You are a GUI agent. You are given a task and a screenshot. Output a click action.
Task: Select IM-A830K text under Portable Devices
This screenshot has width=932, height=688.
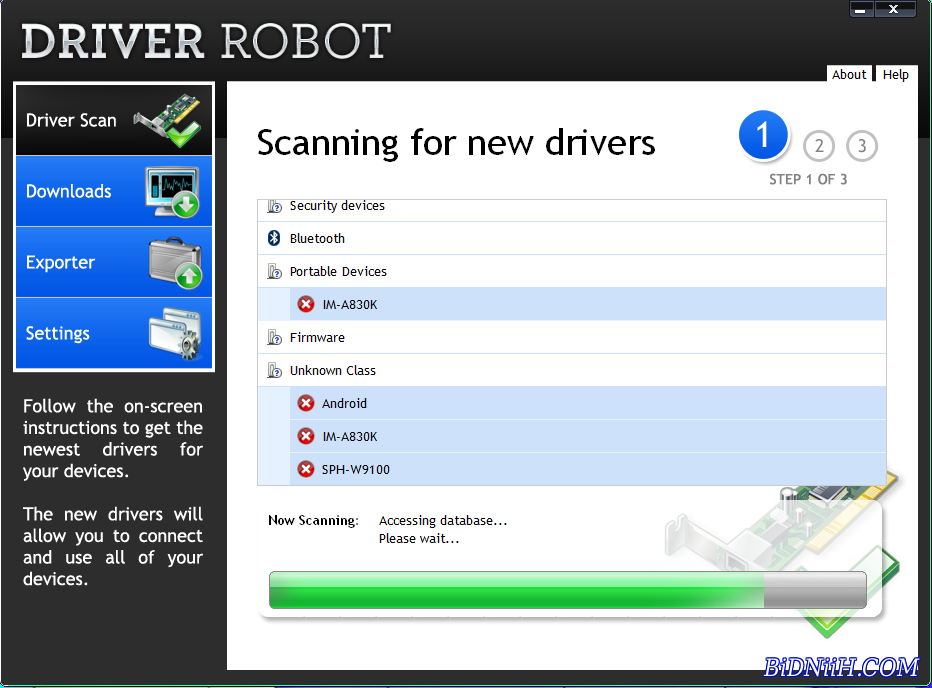(x=350, y=304)
